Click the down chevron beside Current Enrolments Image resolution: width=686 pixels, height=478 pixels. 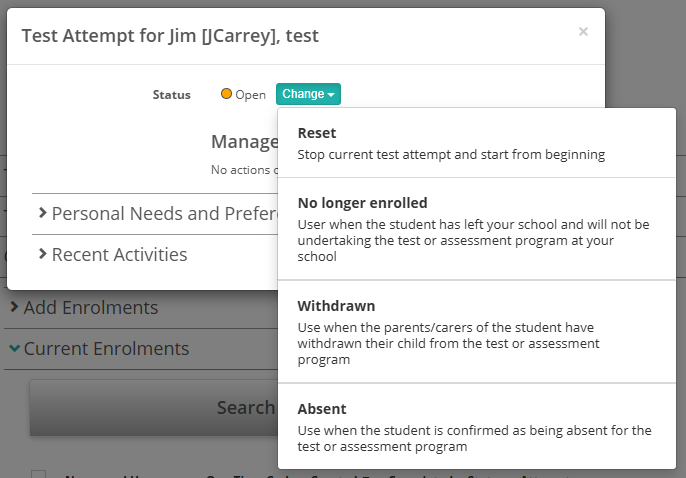(x=14, y=349)
